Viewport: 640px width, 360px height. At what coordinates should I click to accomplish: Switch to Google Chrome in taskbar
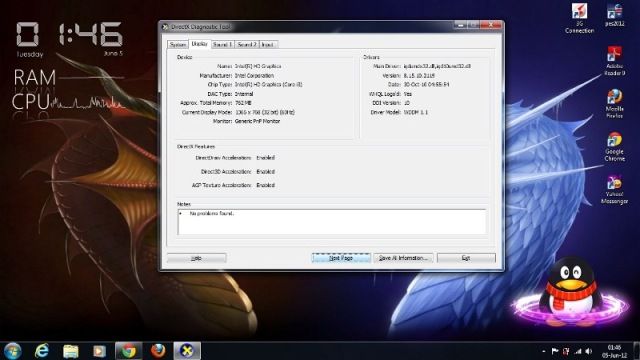[x=129, y=351]
